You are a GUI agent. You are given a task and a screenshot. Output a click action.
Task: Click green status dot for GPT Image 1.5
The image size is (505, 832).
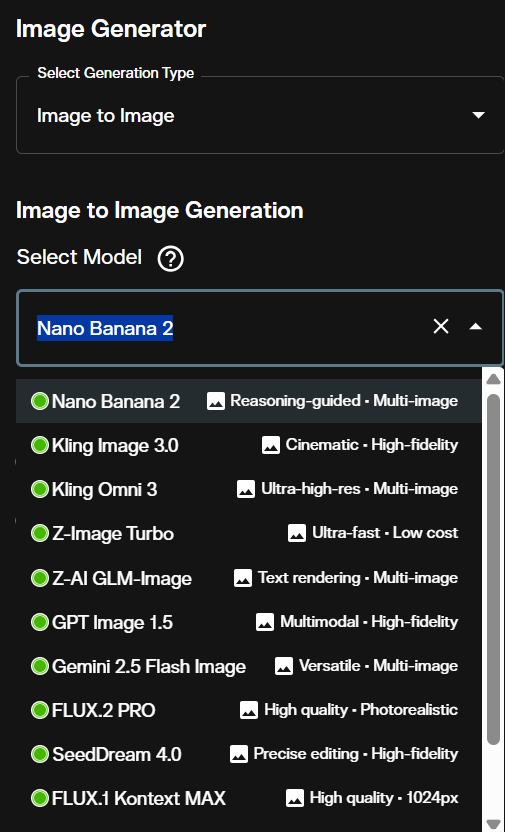point(40,622)
